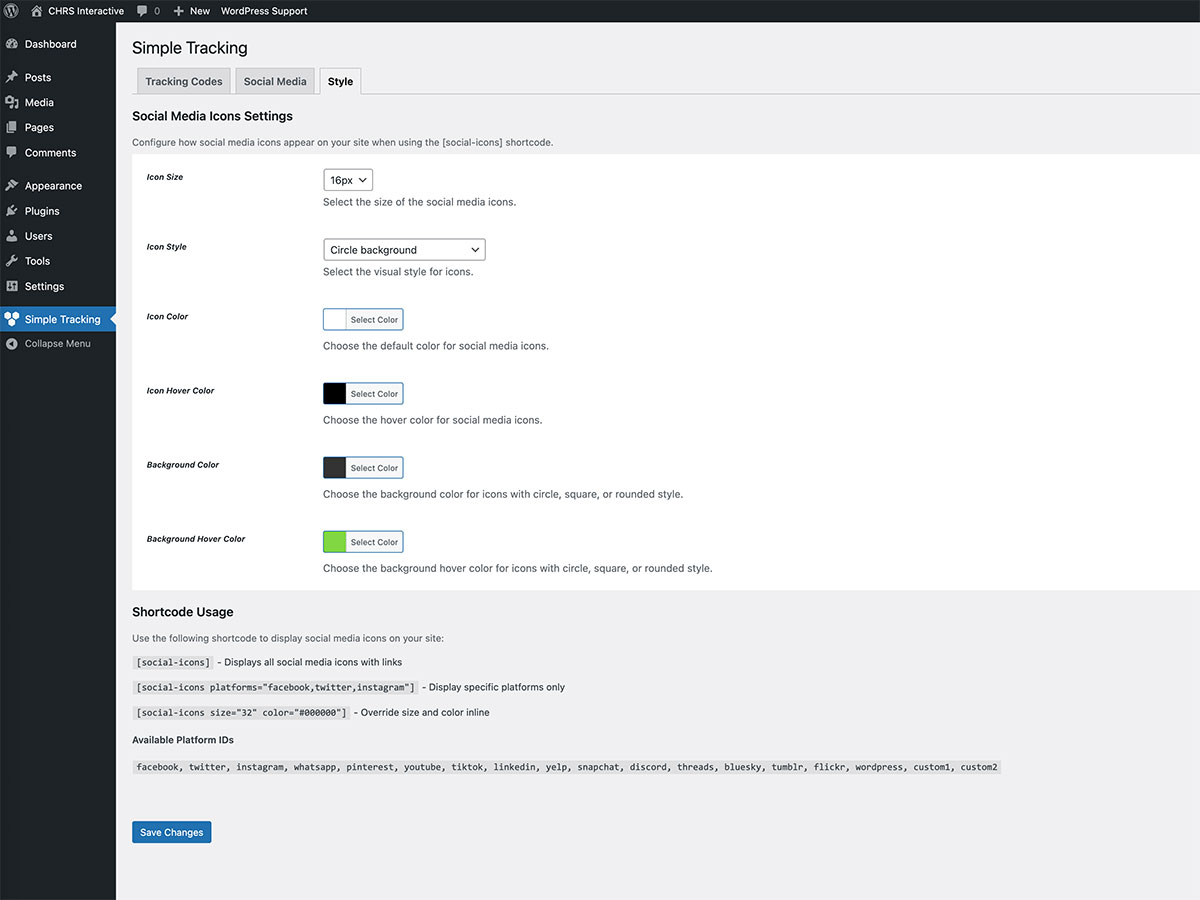
Task: Click the Media icon in sidebar
Action: [x=12, y=102]
